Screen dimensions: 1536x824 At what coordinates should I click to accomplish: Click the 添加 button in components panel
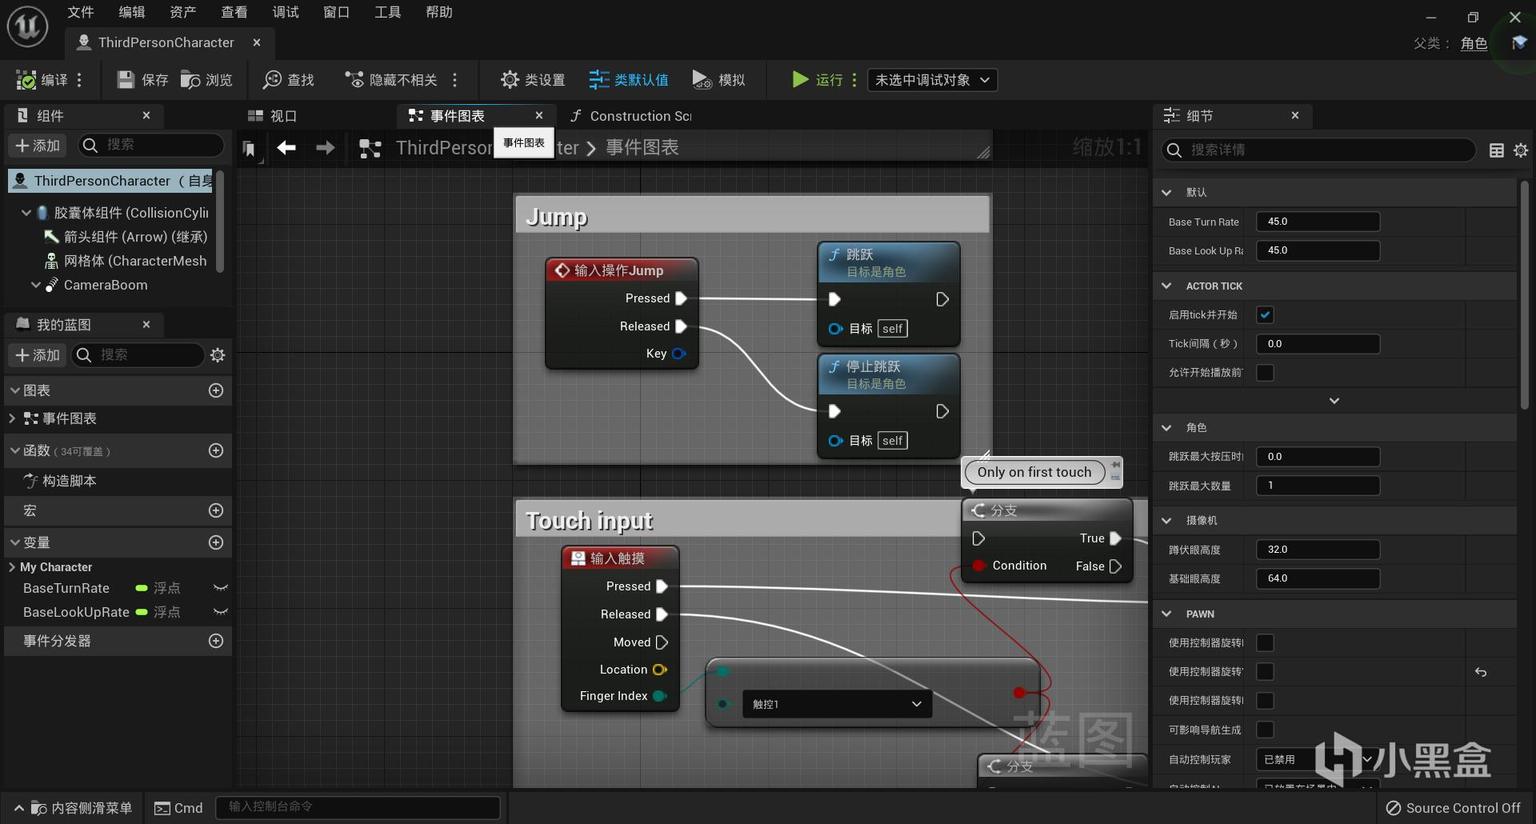[x=38, y=146]
